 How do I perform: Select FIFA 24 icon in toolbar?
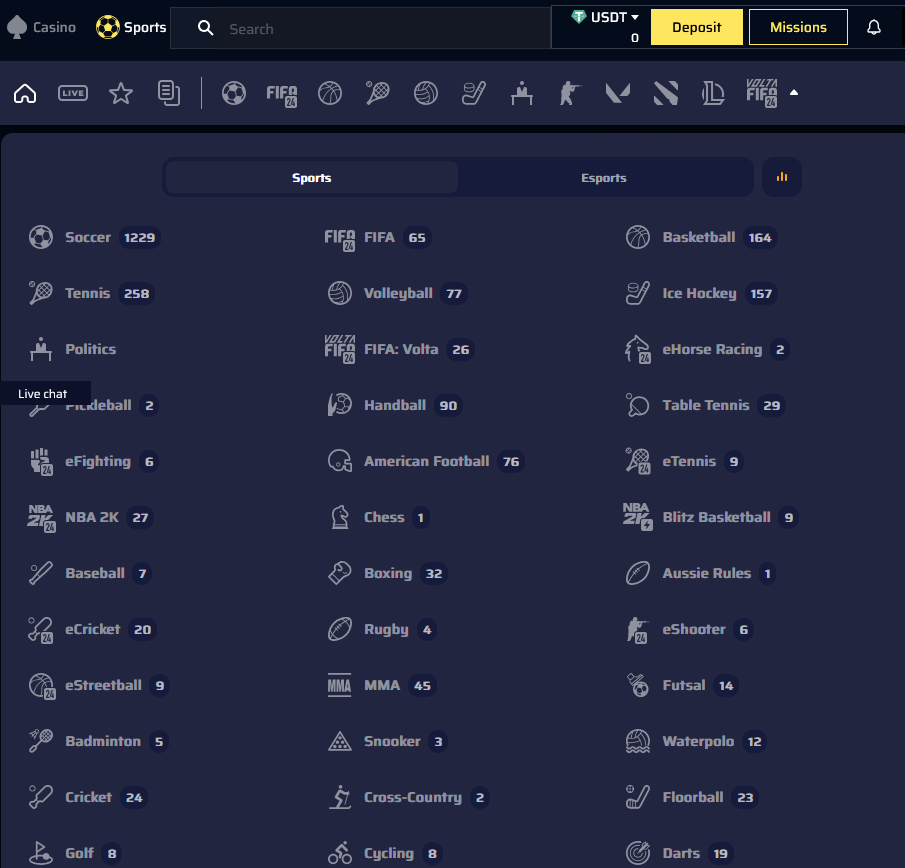coord(282,95)
